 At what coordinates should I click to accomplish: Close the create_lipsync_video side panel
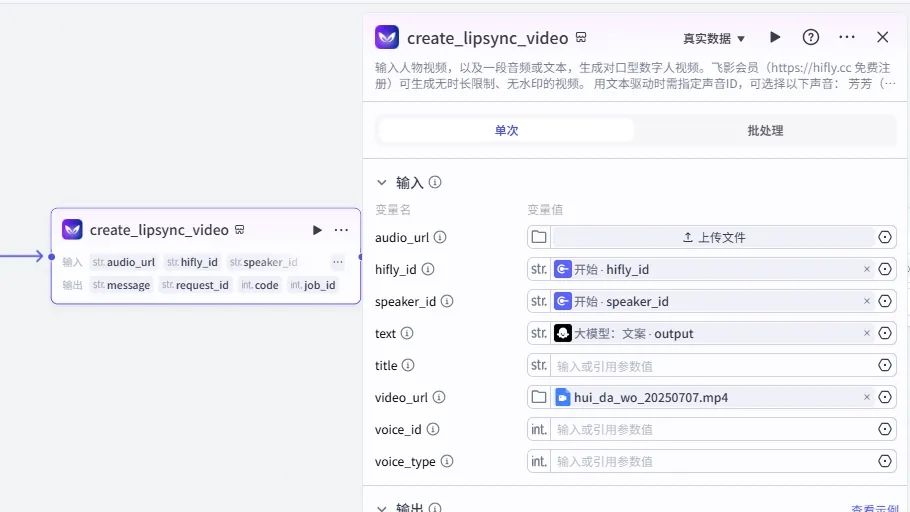tap(883, 37)
